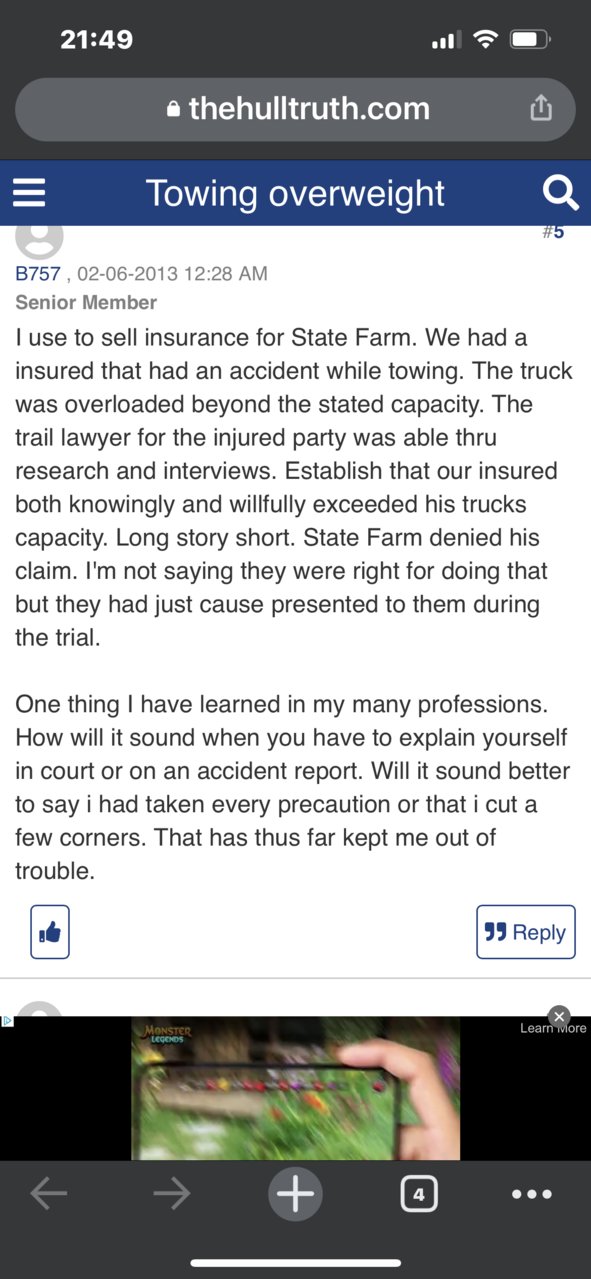Click the AdChoices icon on ad
The height and width of the screenshot is (1279, 591).
point(7,1021)
